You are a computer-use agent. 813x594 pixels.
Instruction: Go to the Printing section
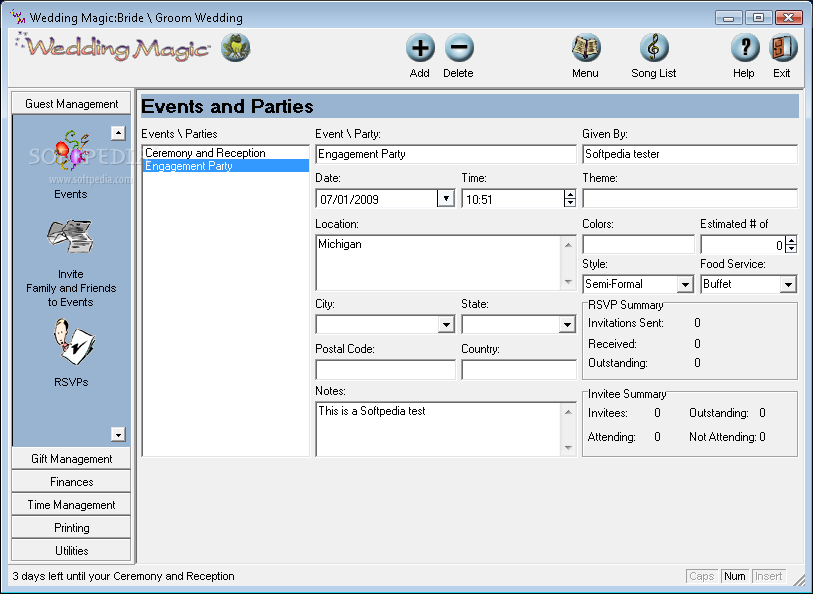coord(72,528)
